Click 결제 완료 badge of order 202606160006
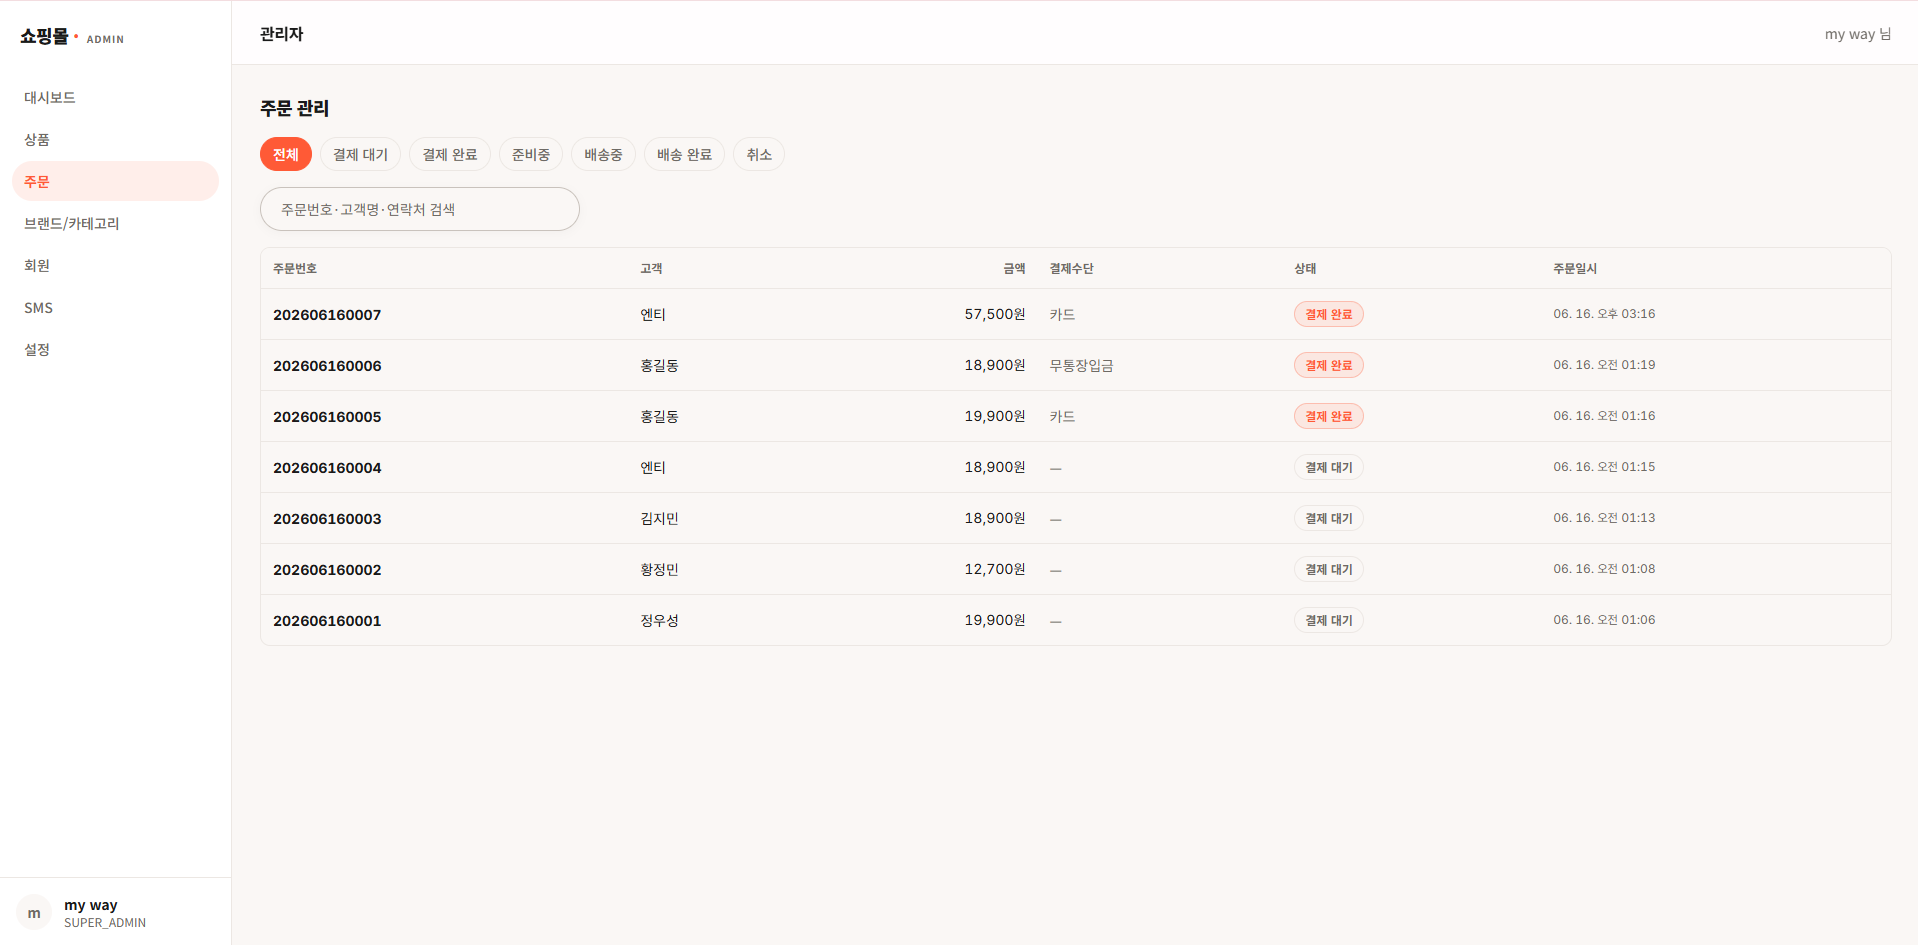Viewport: 1918px width, 945px height. click(1328, 365)
